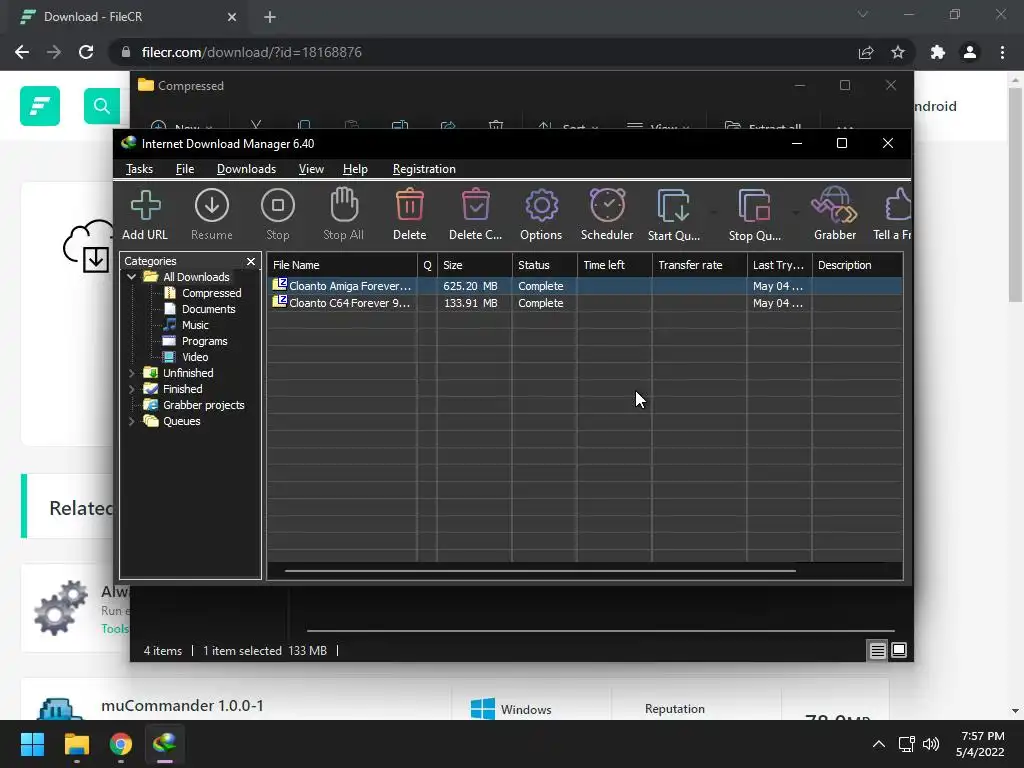Open Chrome extensions puzzle icon
Image resolution: width=1024 pixels, height=768 pixels.
[938, 52]
